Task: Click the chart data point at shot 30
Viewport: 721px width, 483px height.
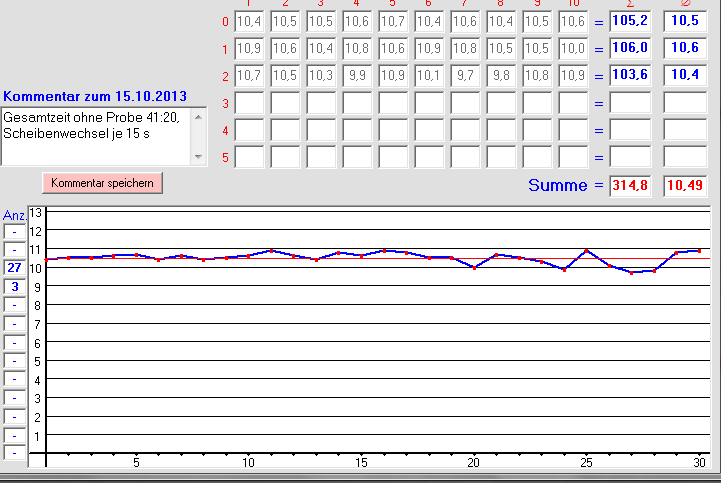Action: pos(699,251)
